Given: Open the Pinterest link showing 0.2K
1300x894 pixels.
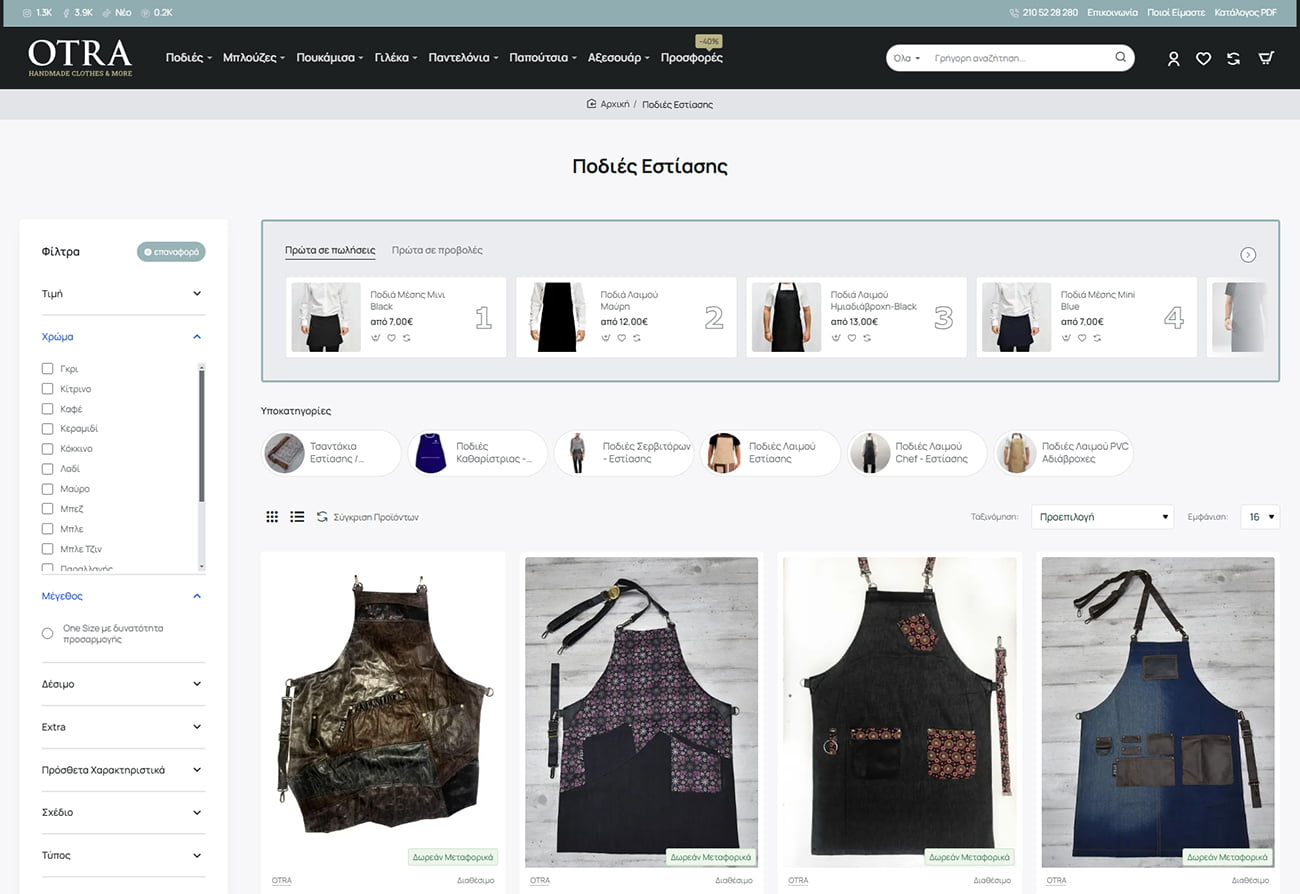Looking at the screenshot, I should pyautogui.click(x=157, y=12).
